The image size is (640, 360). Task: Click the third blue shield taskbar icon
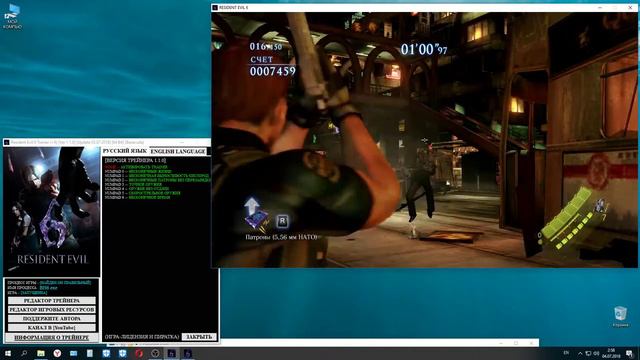106,353
